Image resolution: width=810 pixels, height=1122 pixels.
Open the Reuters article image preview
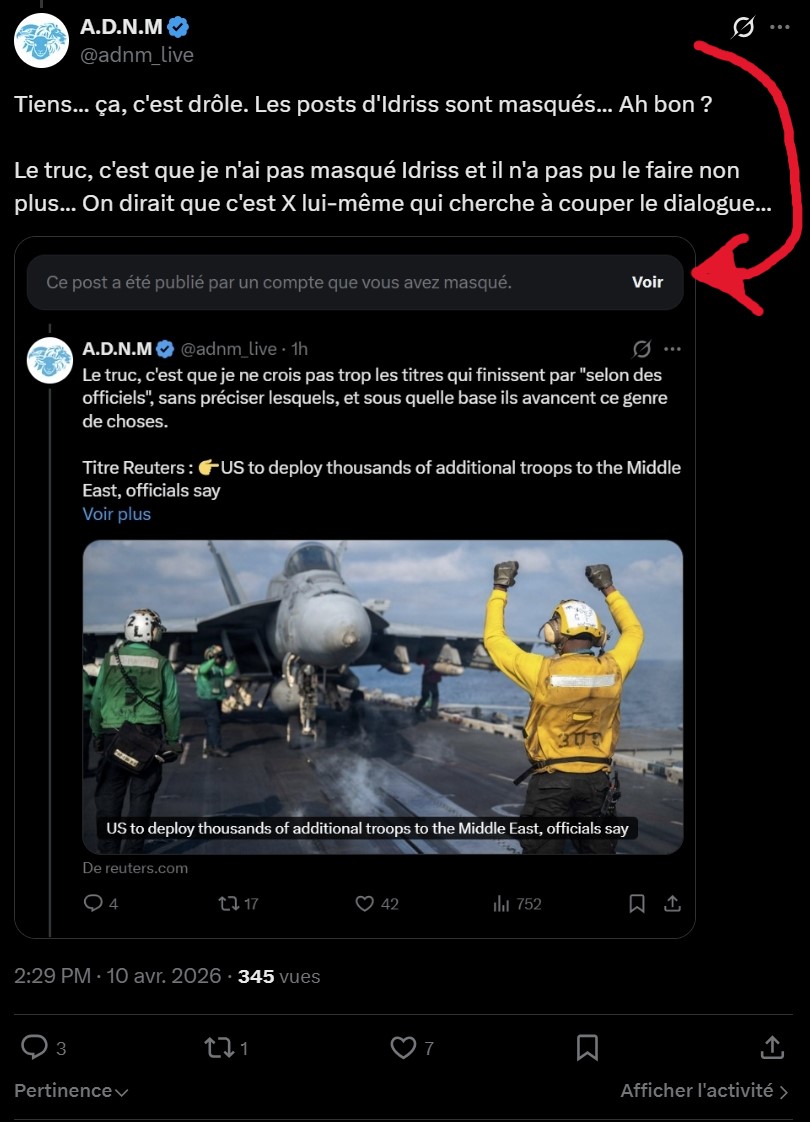coord(382,696)
